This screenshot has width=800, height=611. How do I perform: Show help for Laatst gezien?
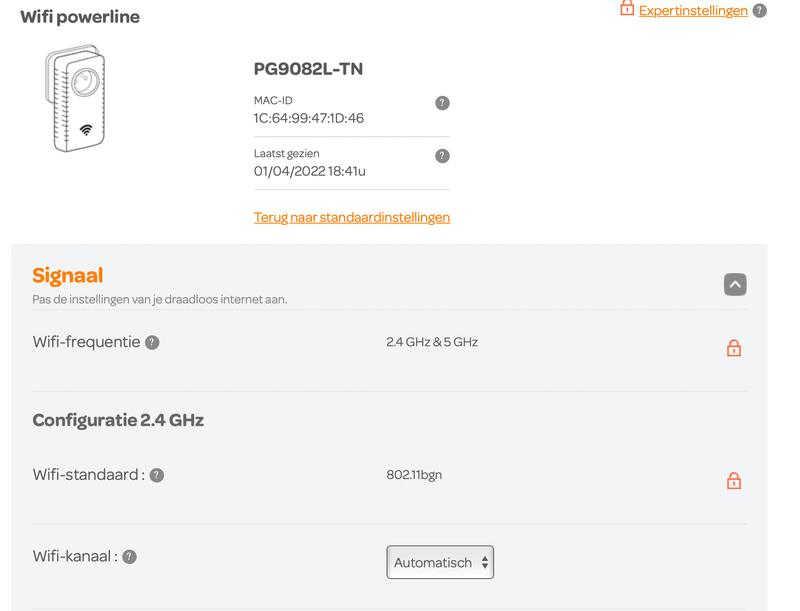click(442, 156)
